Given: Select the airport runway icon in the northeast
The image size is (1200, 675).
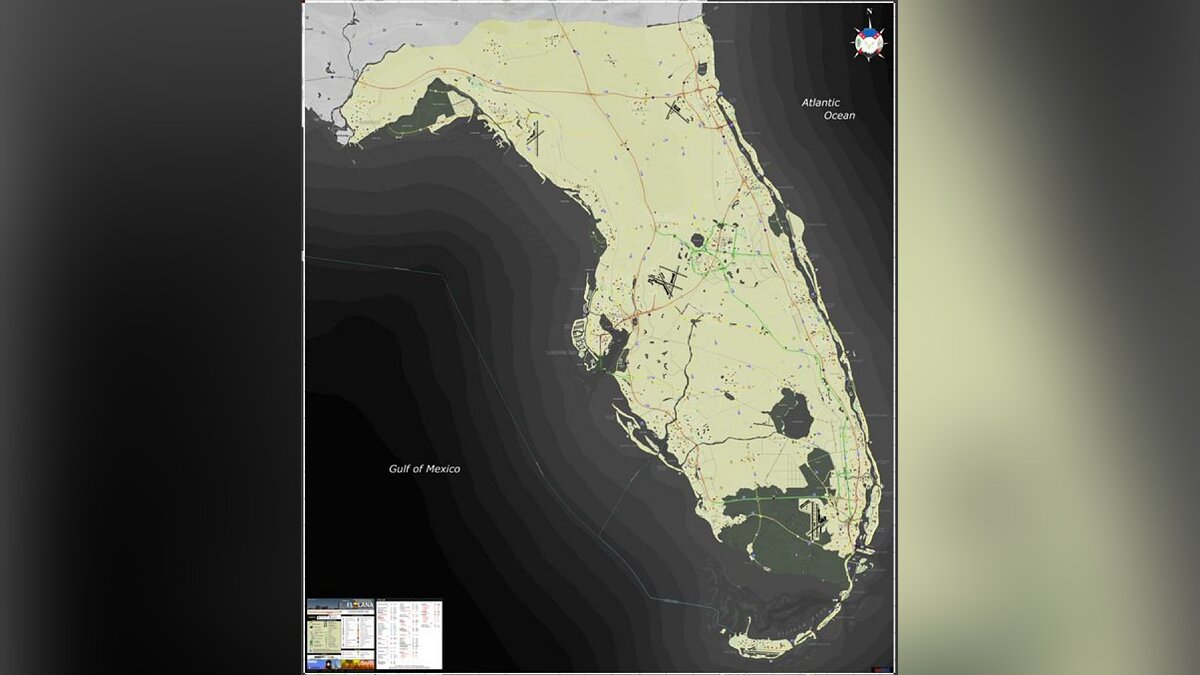Looking at the screenshot, I should pyautogui.click(x=678, y=111).
